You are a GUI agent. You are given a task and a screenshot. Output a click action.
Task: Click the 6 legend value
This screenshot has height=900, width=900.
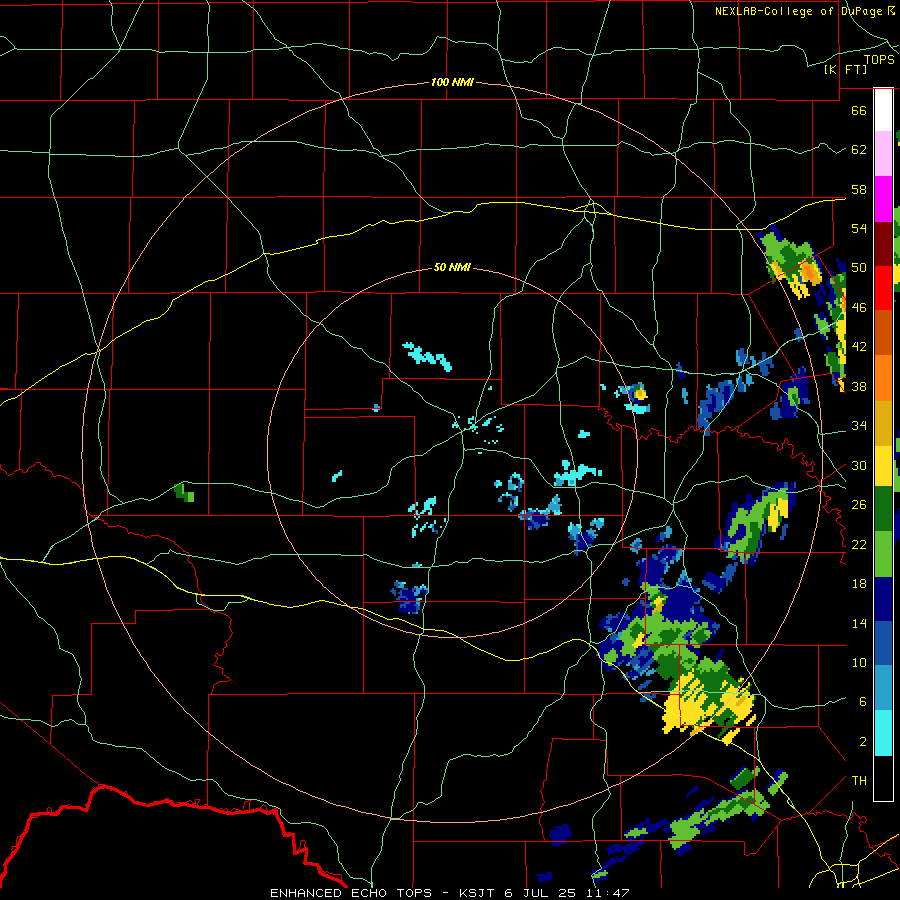(x=862, y=702)
